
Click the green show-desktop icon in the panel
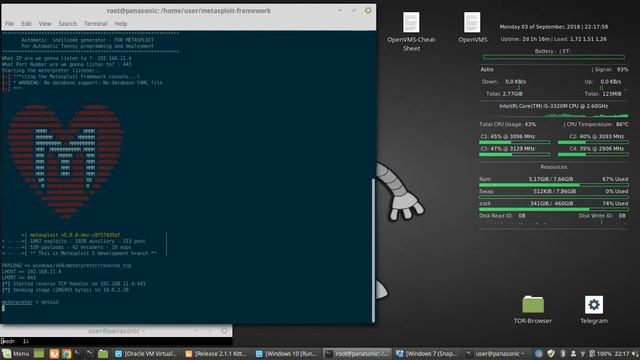coord(39,353)
